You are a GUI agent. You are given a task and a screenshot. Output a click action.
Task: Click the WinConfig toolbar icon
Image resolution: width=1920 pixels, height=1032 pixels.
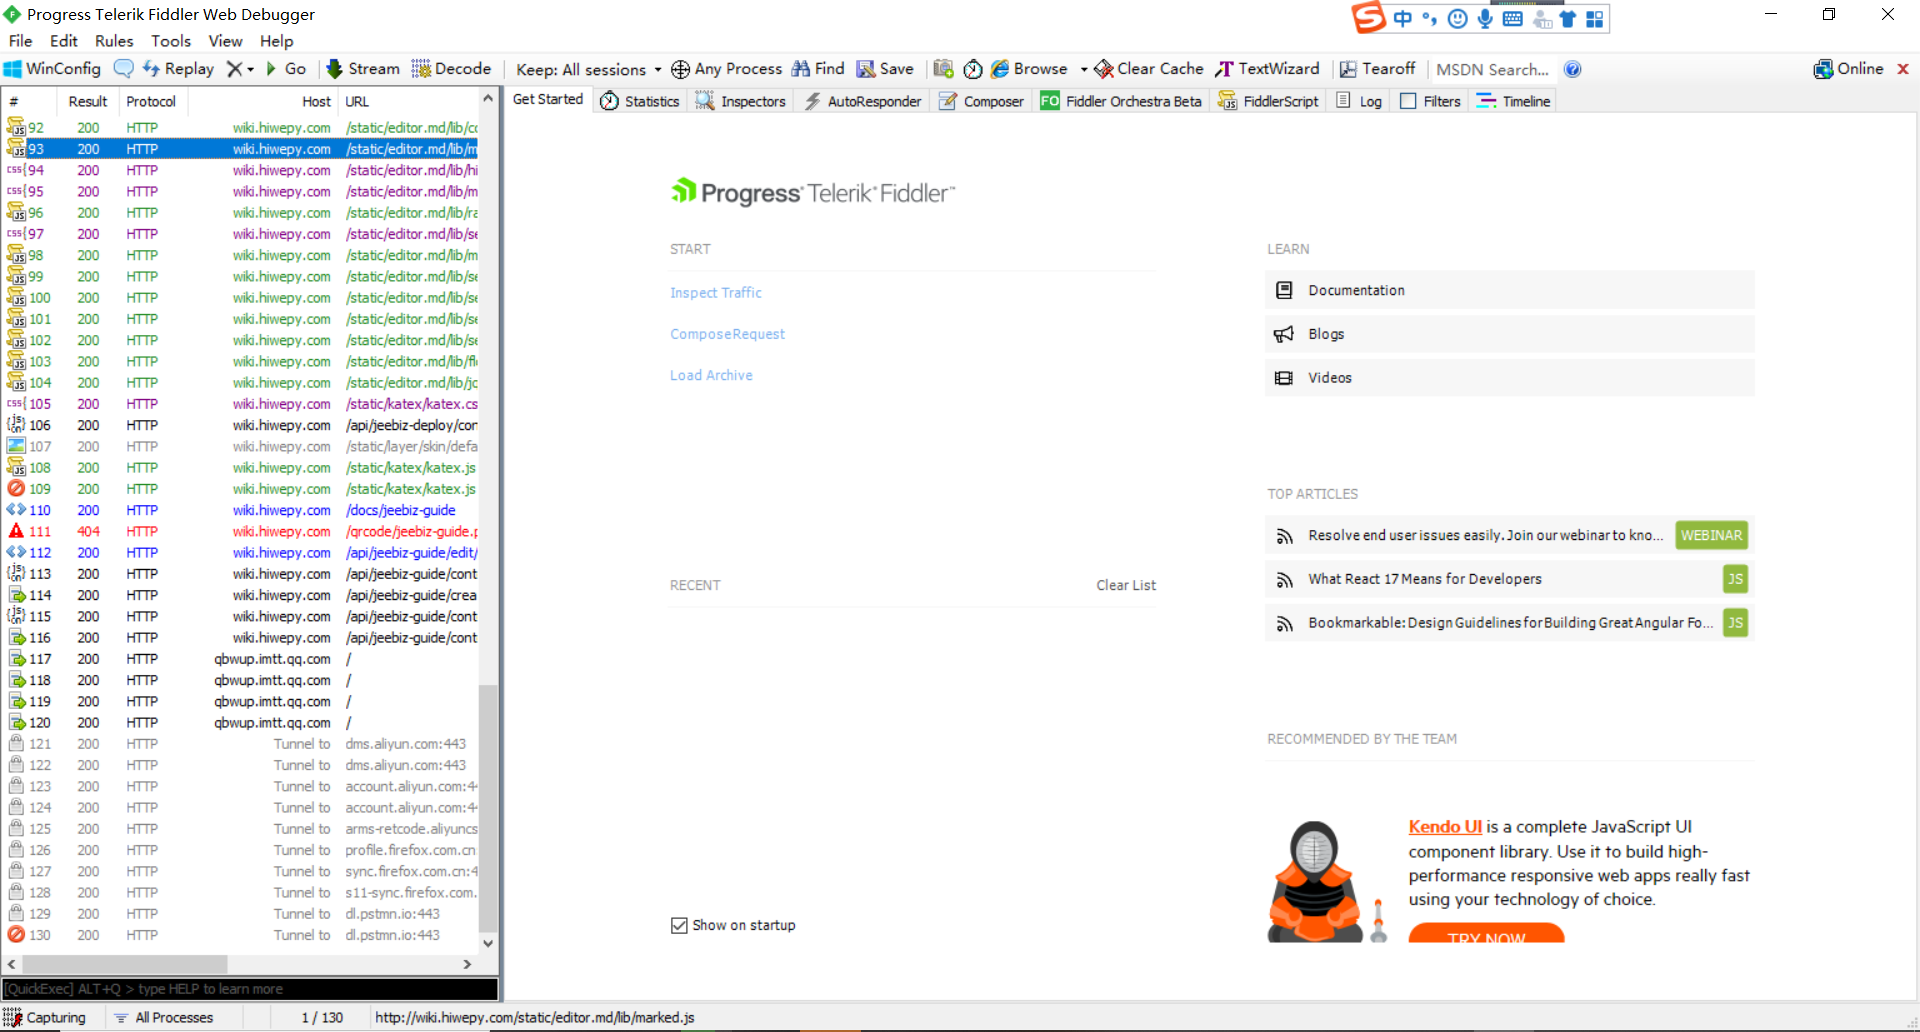pos(13,69)
